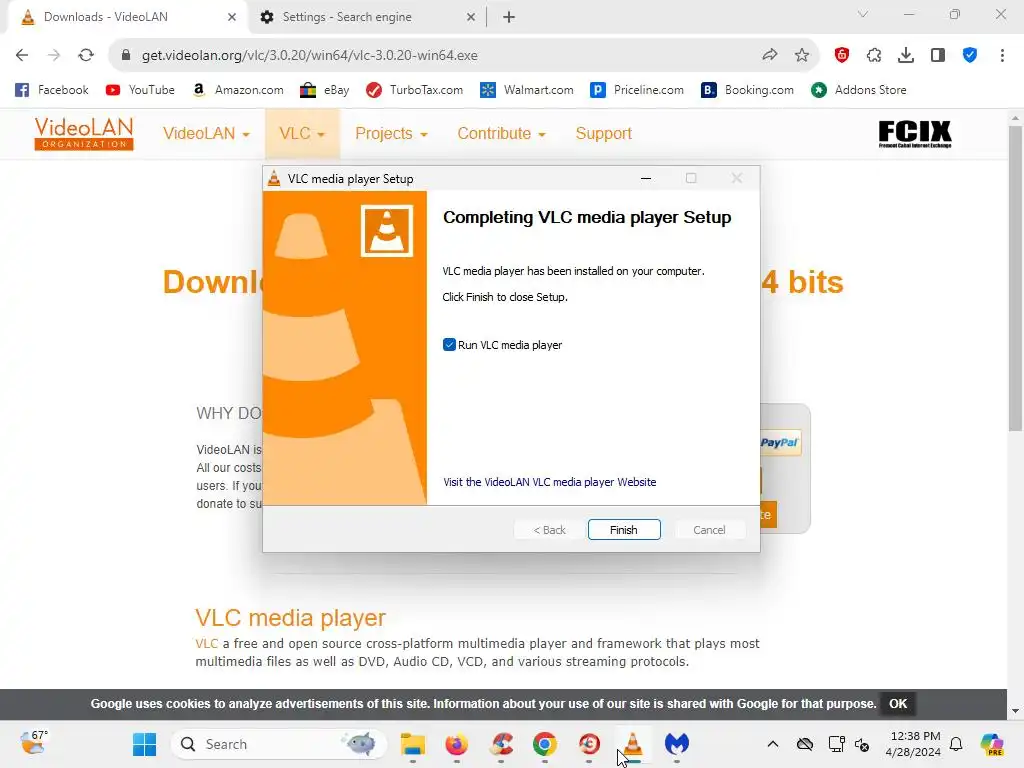Click the muted volume tray icon
Screen dimensions: 1024x768
click(862, 744)
